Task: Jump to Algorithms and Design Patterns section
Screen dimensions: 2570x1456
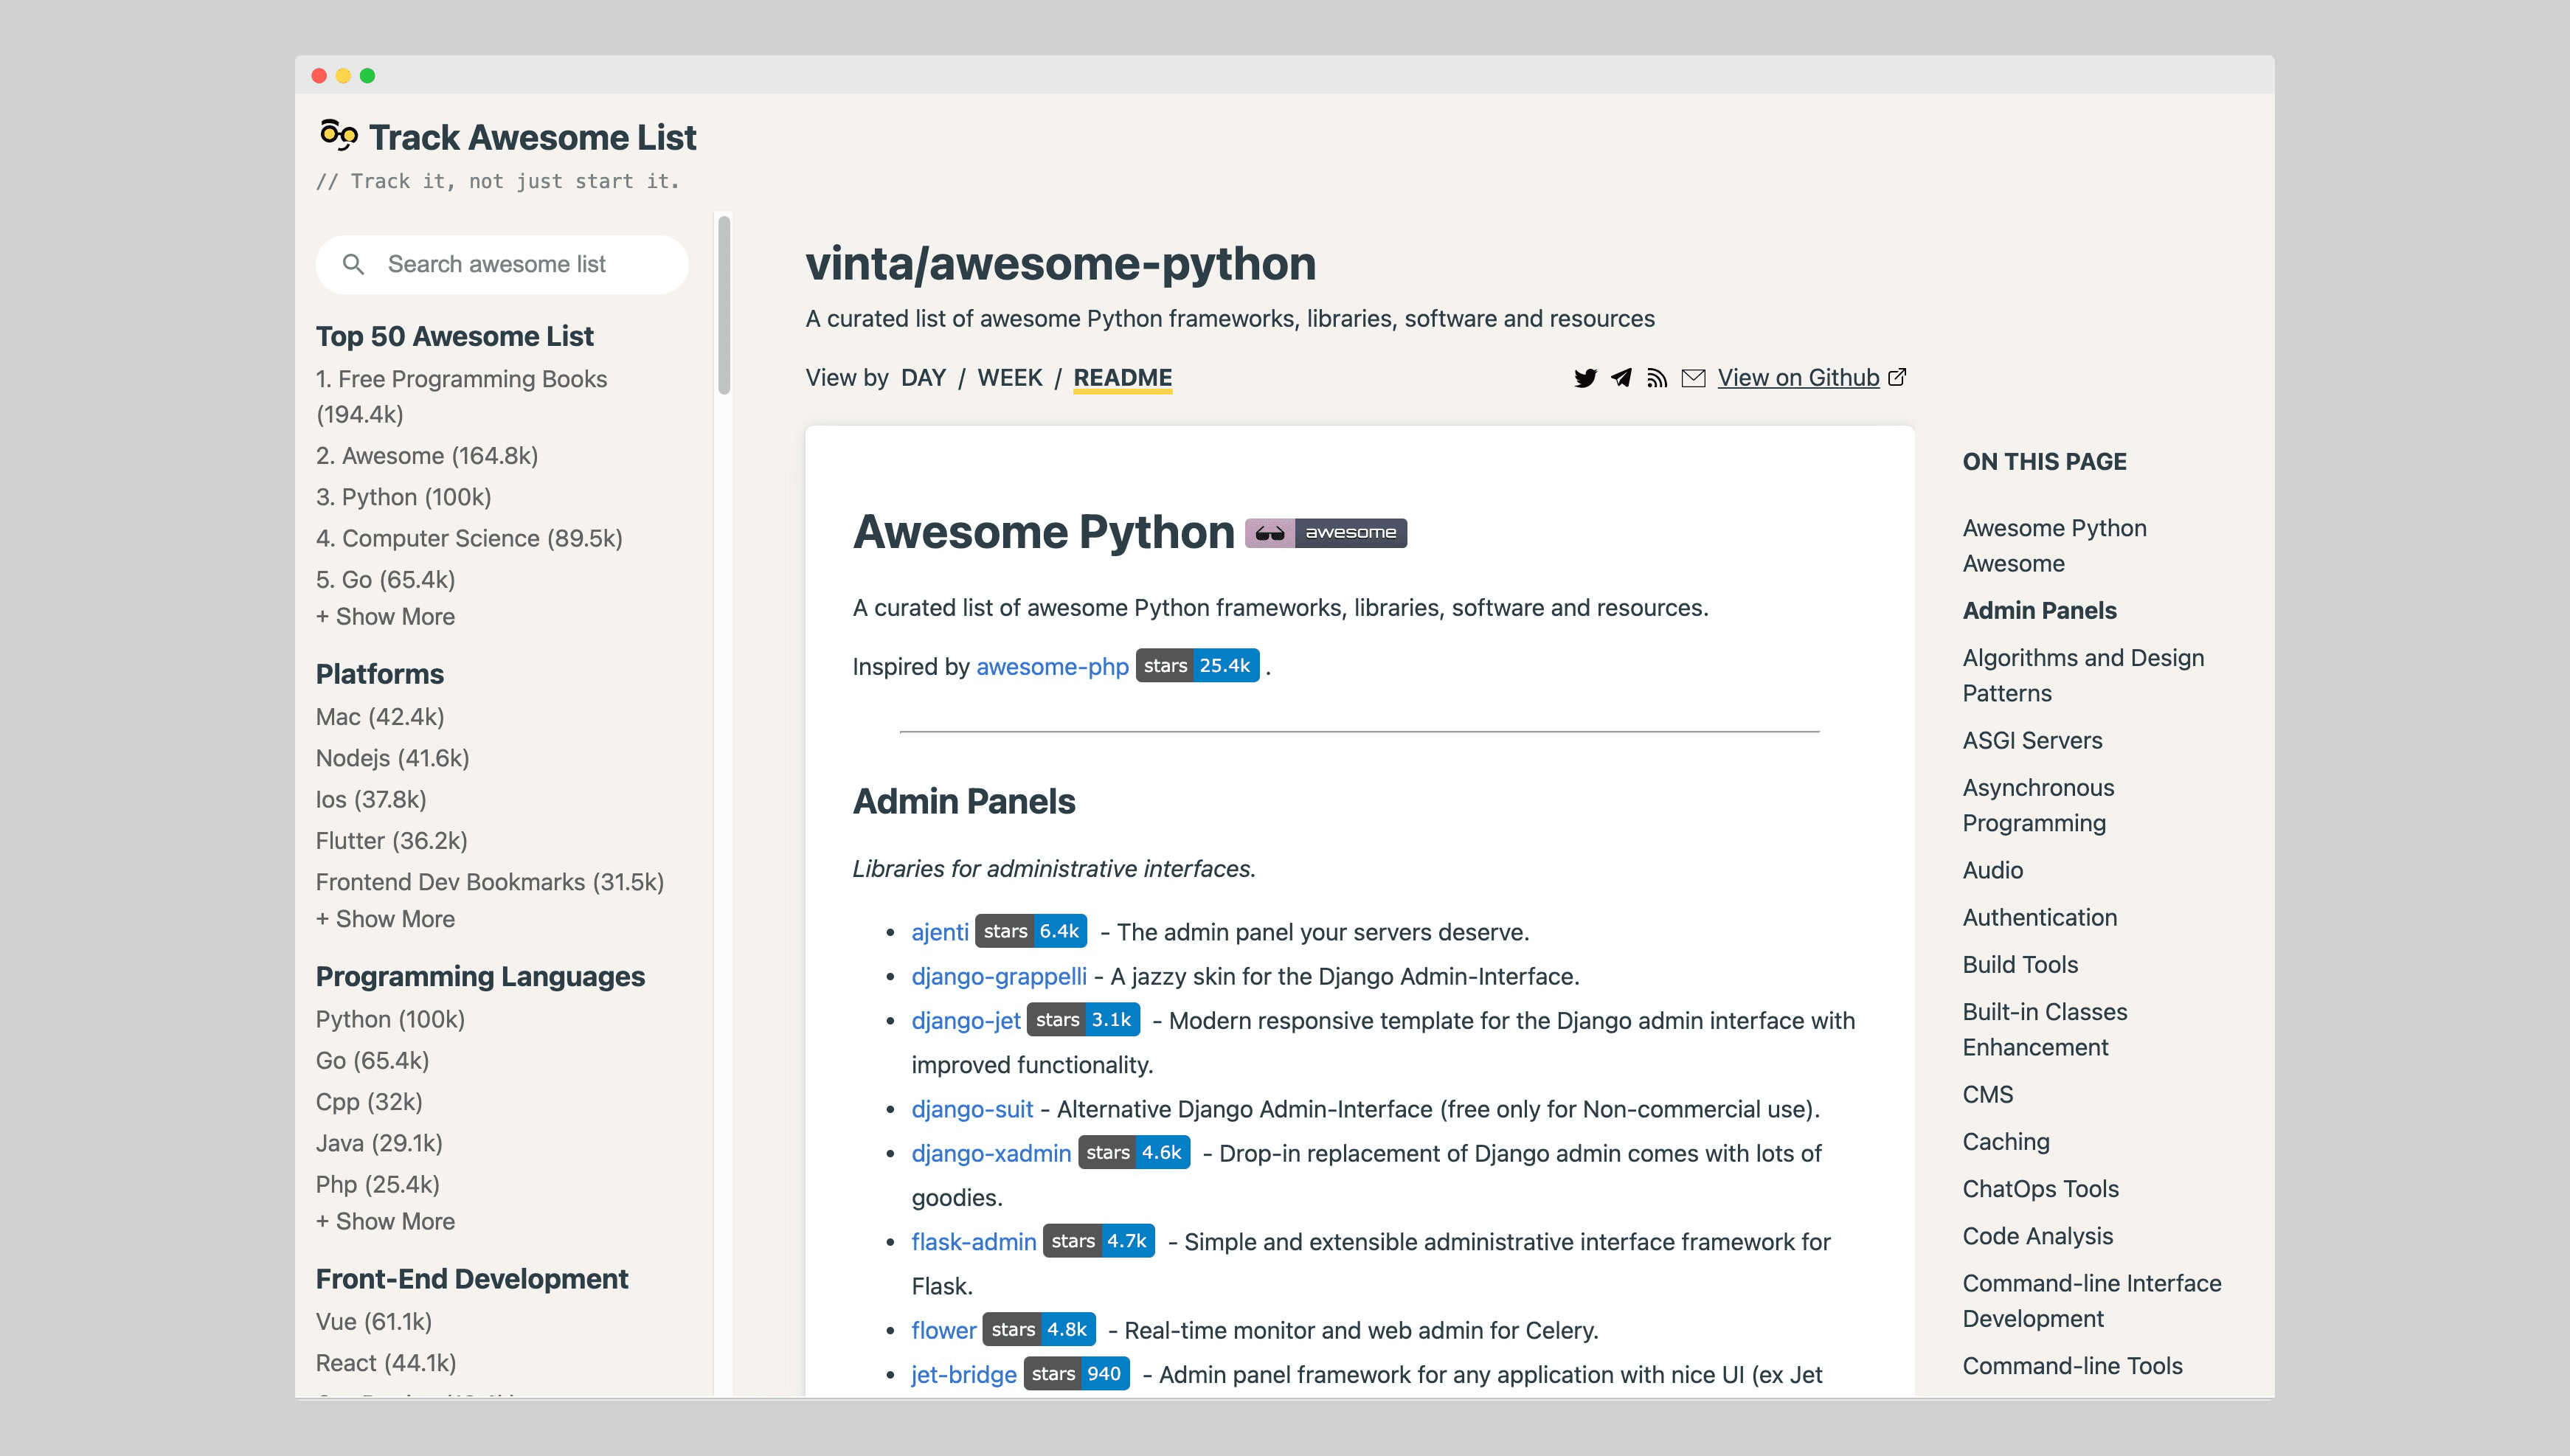Action: tap(2083, 676)
